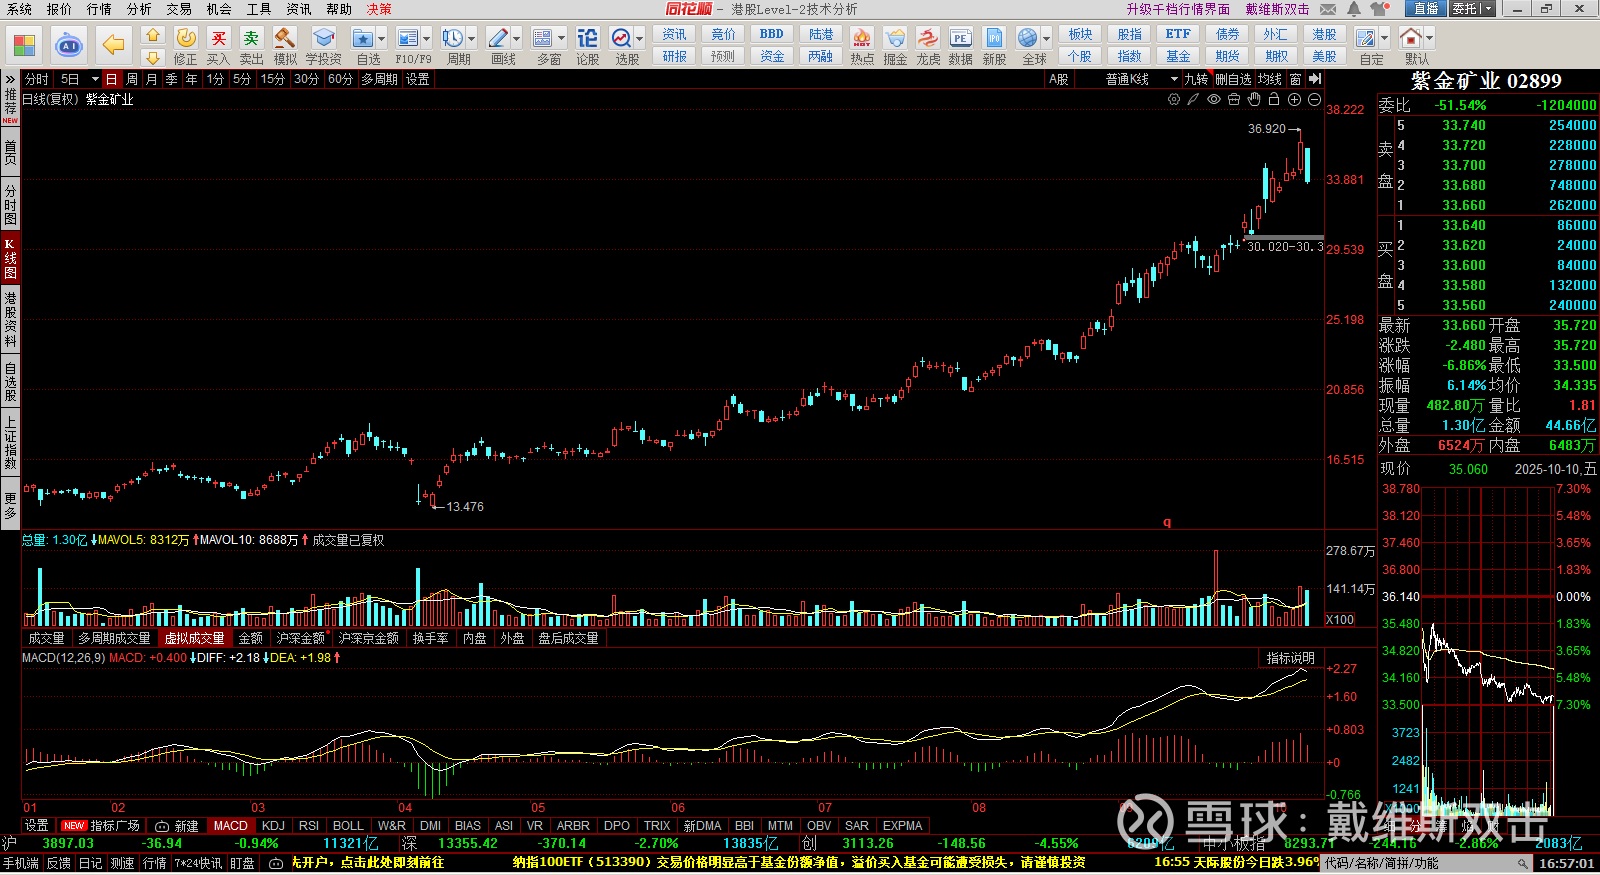Screen dimensions: 1600x875
Task: Expand the 5日 period dropdown arrow
Action: point(95,79)
